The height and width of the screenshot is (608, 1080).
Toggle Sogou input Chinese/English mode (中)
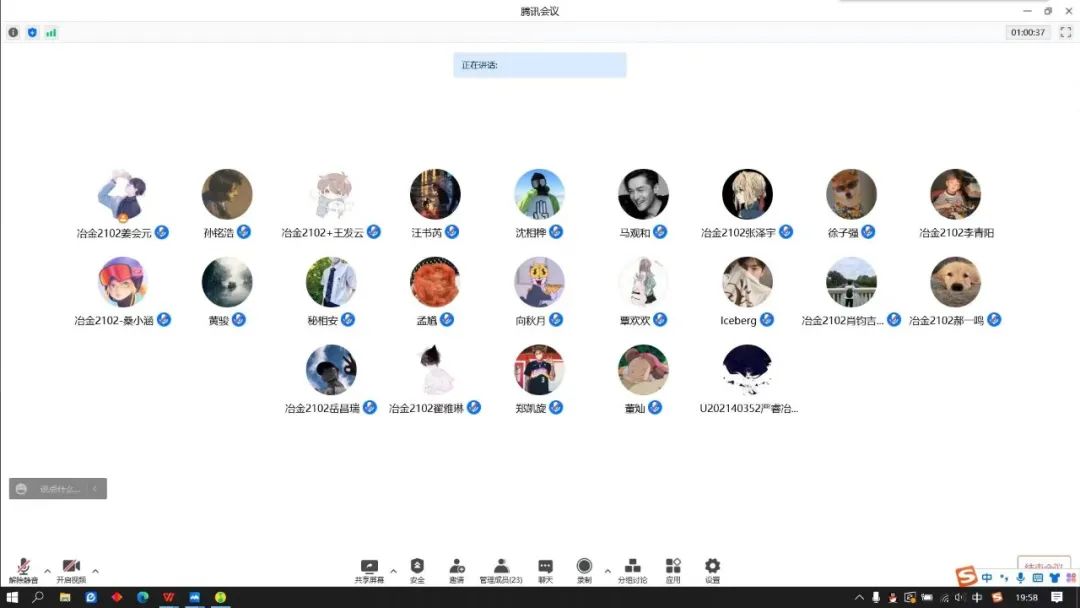pos(987,578)
